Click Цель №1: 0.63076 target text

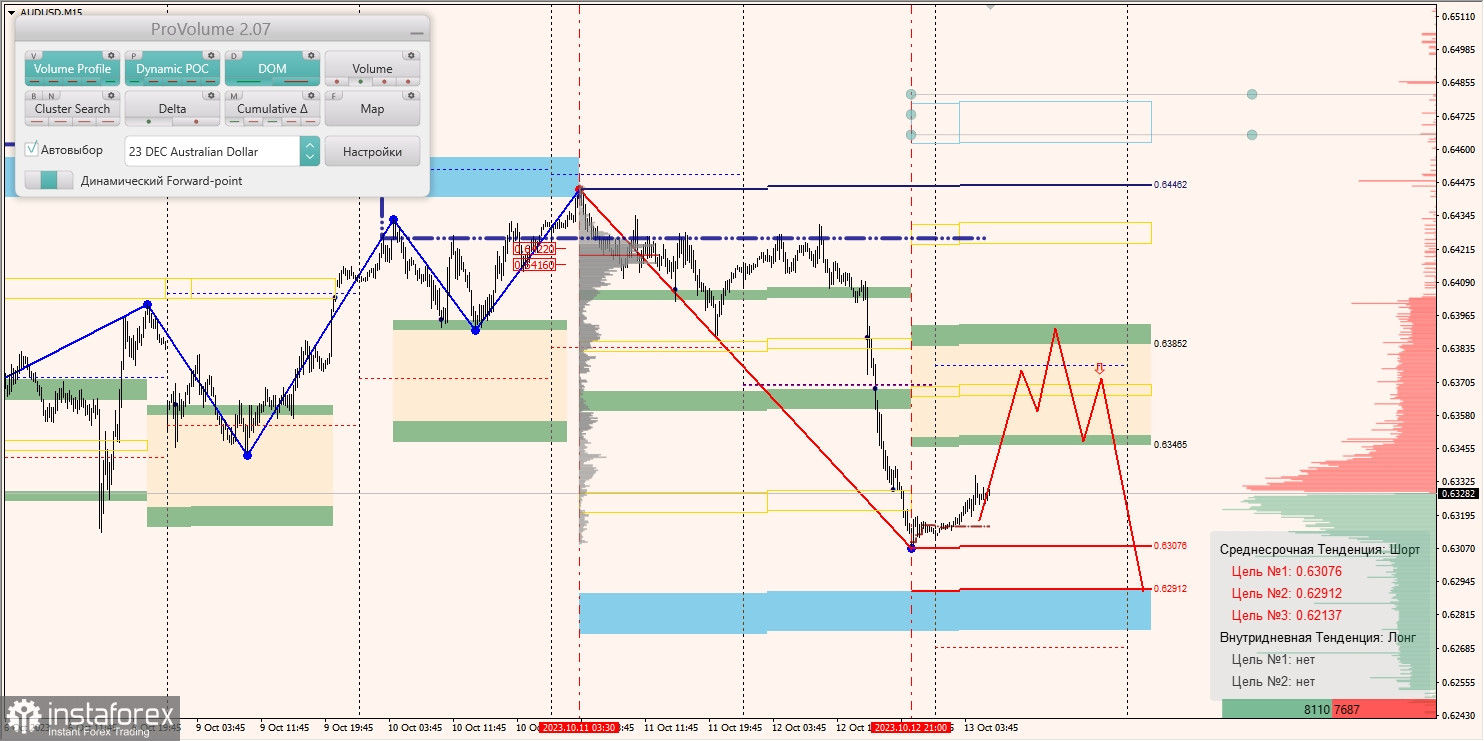[x=1286, y=571]
